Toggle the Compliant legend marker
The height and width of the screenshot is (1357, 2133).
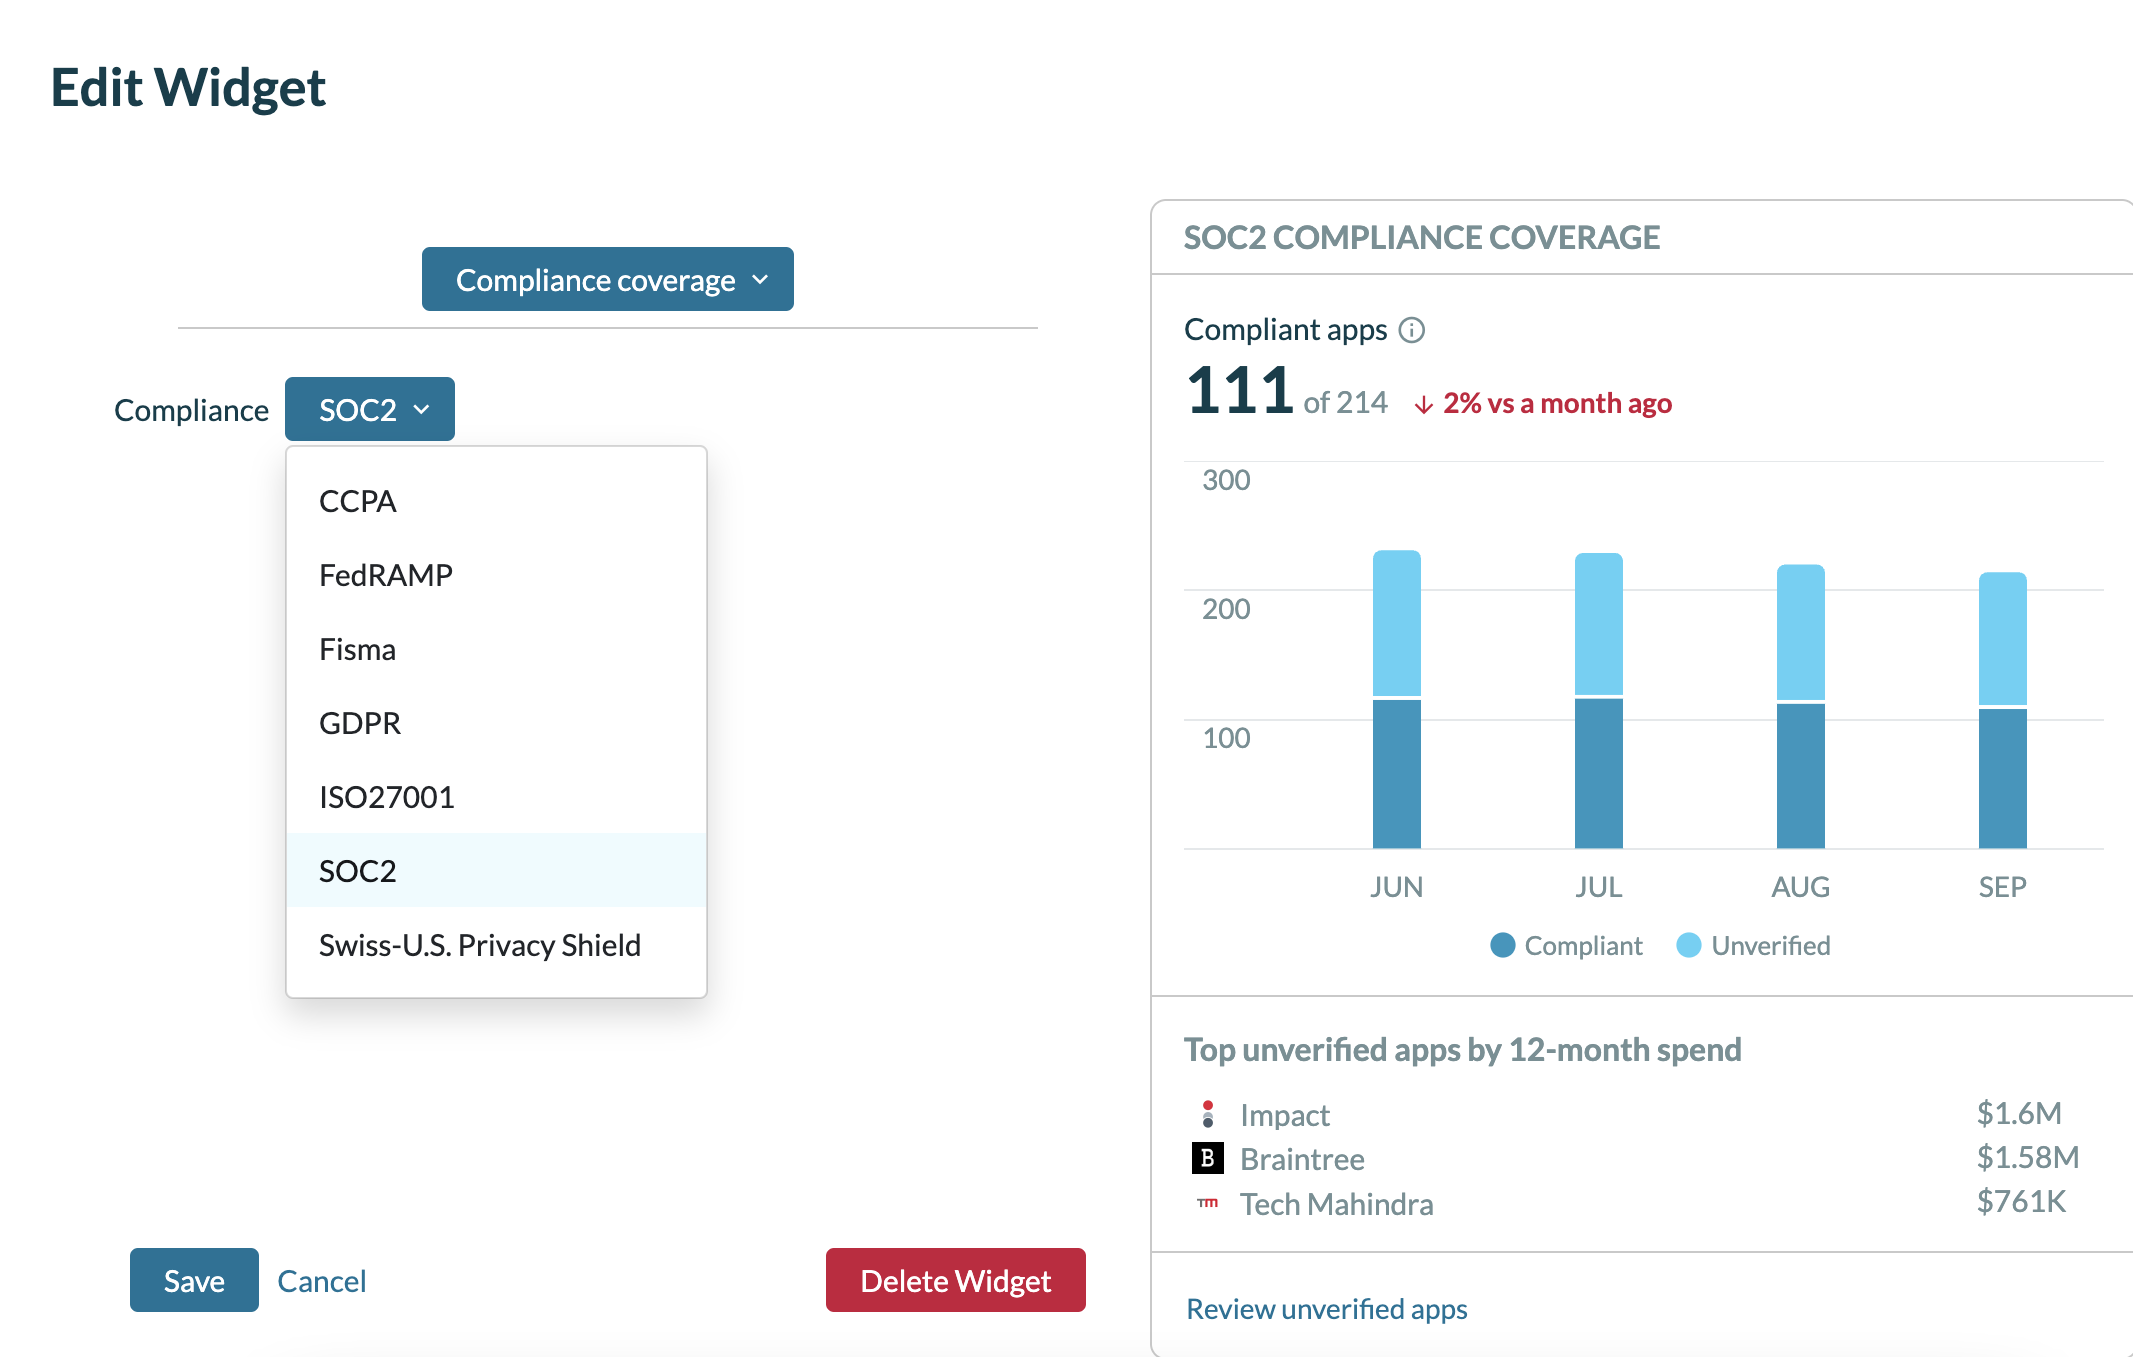(x=1502, y=945)
